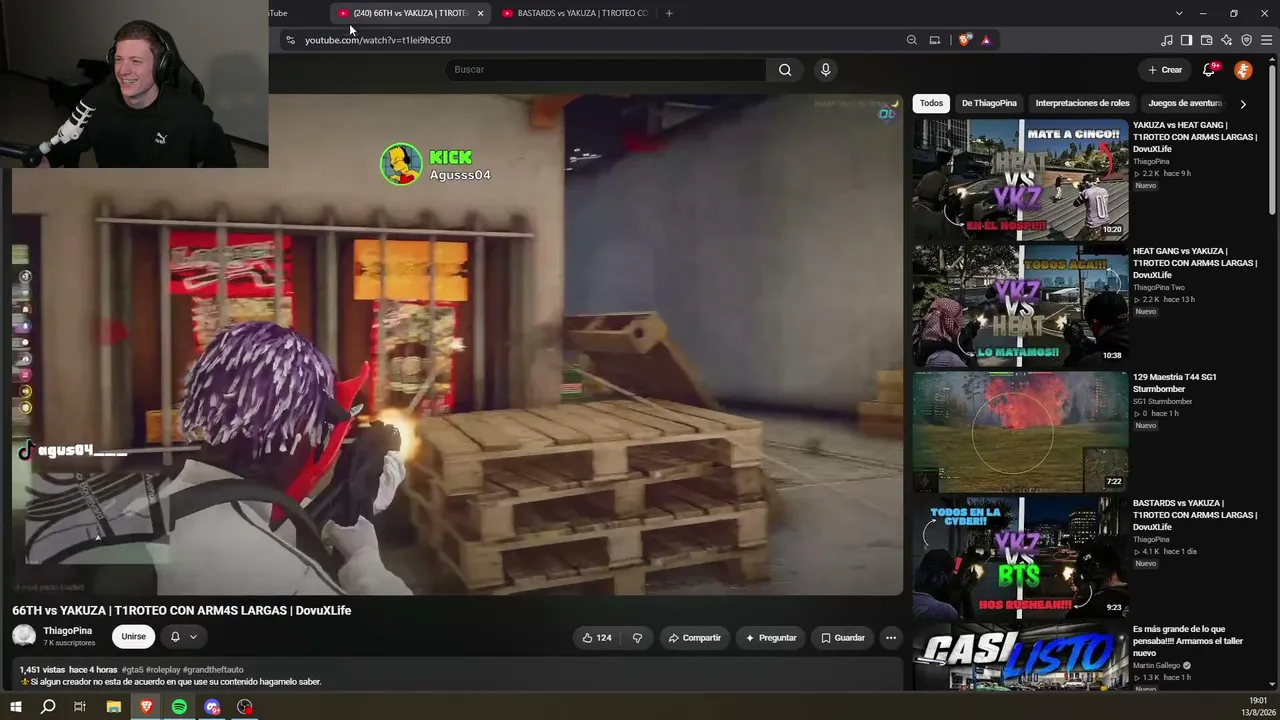
Task: Open 'YAKUZA vs HEAT GANG' video thumbnail
Action: pyautogui.click(x=1020, y=180)
